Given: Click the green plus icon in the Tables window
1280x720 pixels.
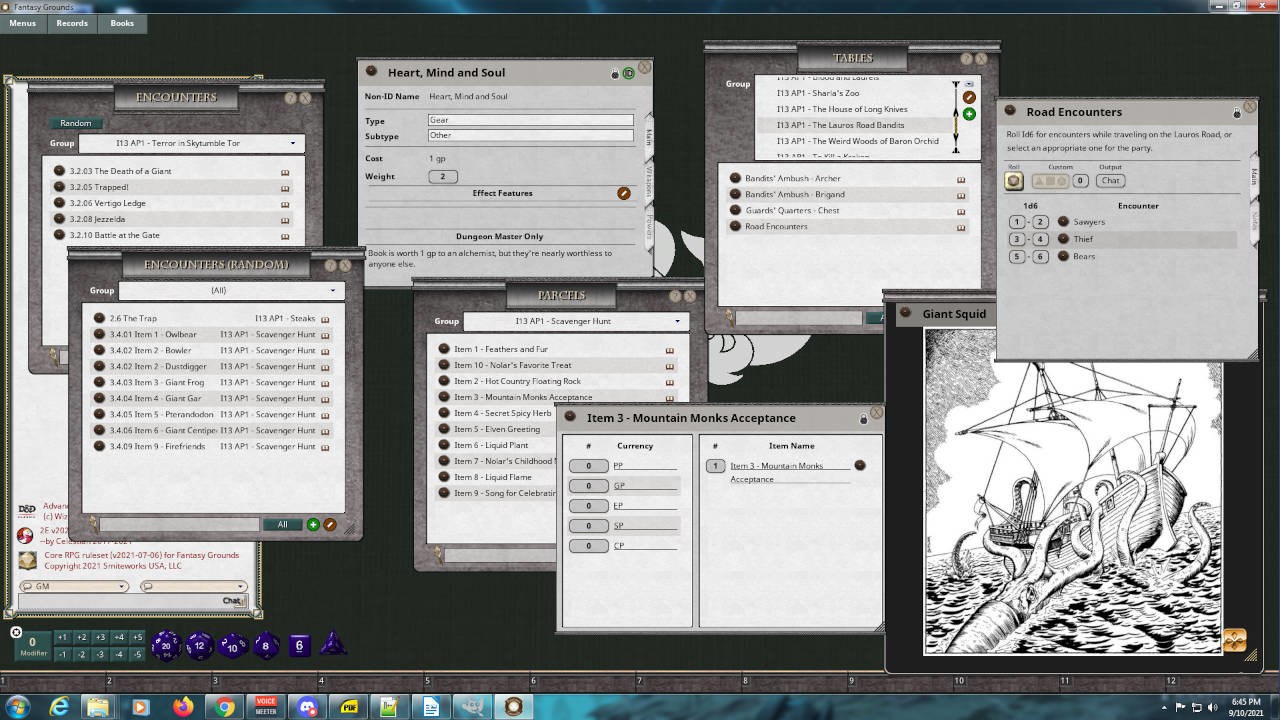Looking at the screenshot, I should coord(968,114).
